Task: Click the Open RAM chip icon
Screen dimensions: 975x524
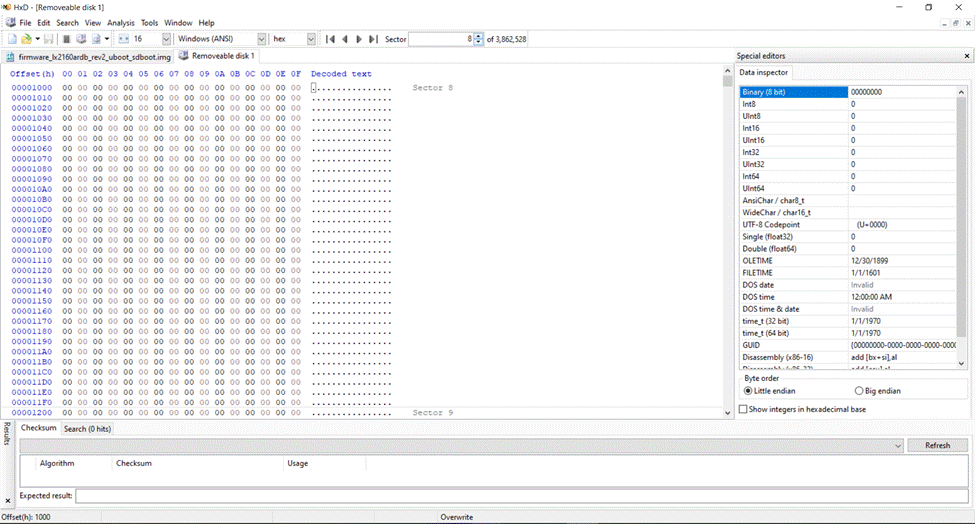Action: point(67,39)
